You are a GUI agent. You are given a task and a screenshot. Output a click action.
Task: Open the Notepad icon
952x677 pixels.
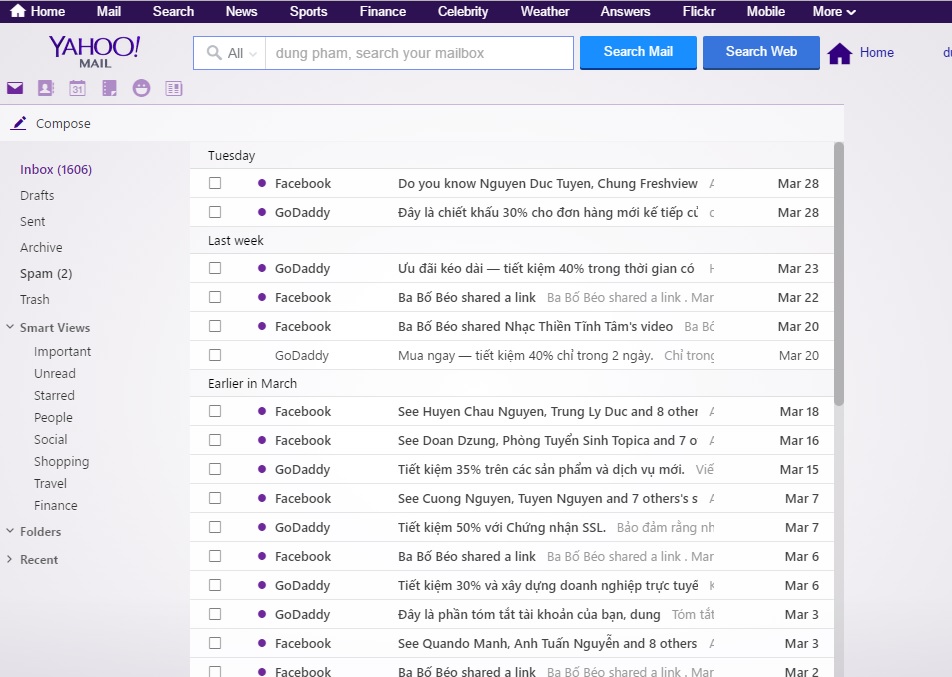(x=109, y=89)
